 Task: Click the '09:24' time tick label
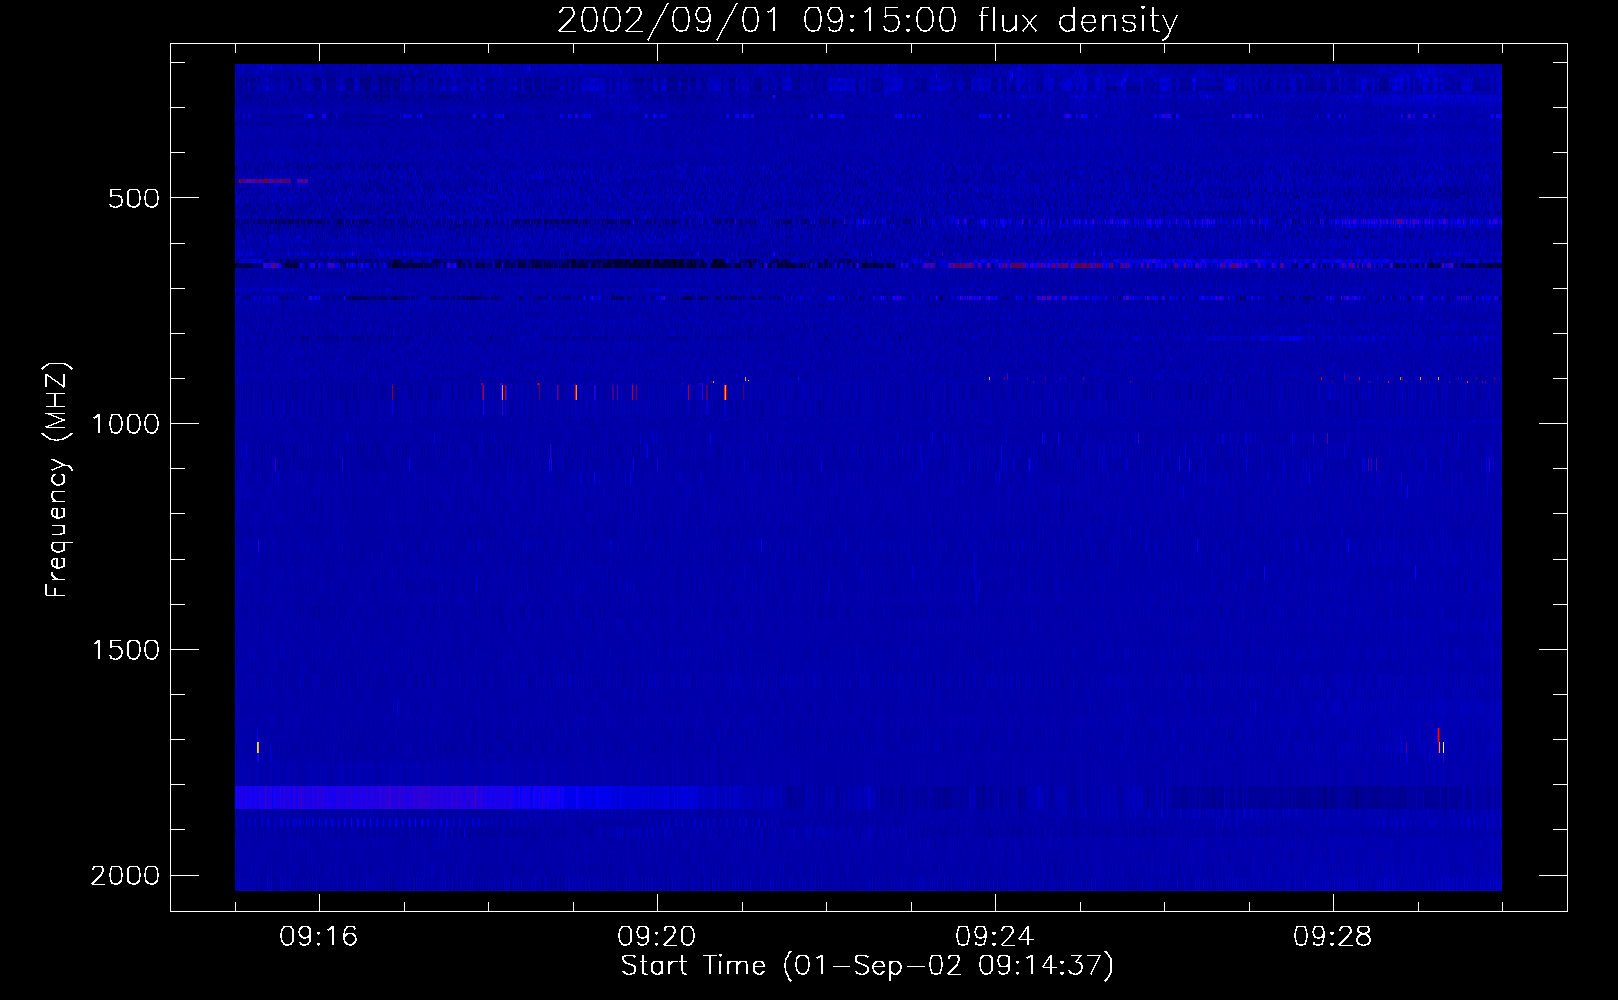(x=994, y=937)
